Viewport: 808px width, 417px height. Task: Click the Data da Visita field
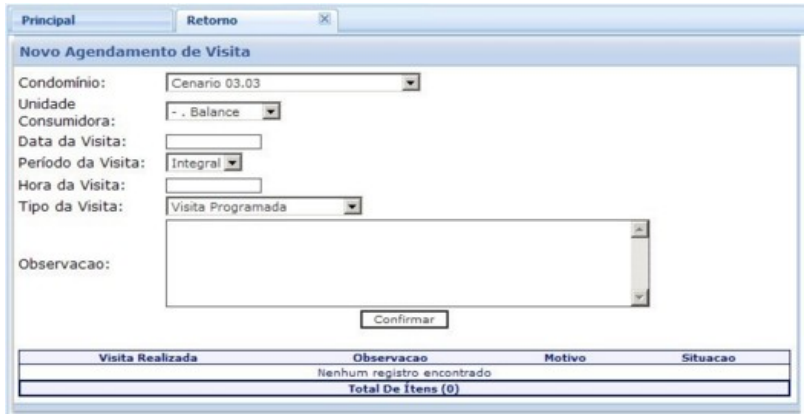tap(213, 142)
